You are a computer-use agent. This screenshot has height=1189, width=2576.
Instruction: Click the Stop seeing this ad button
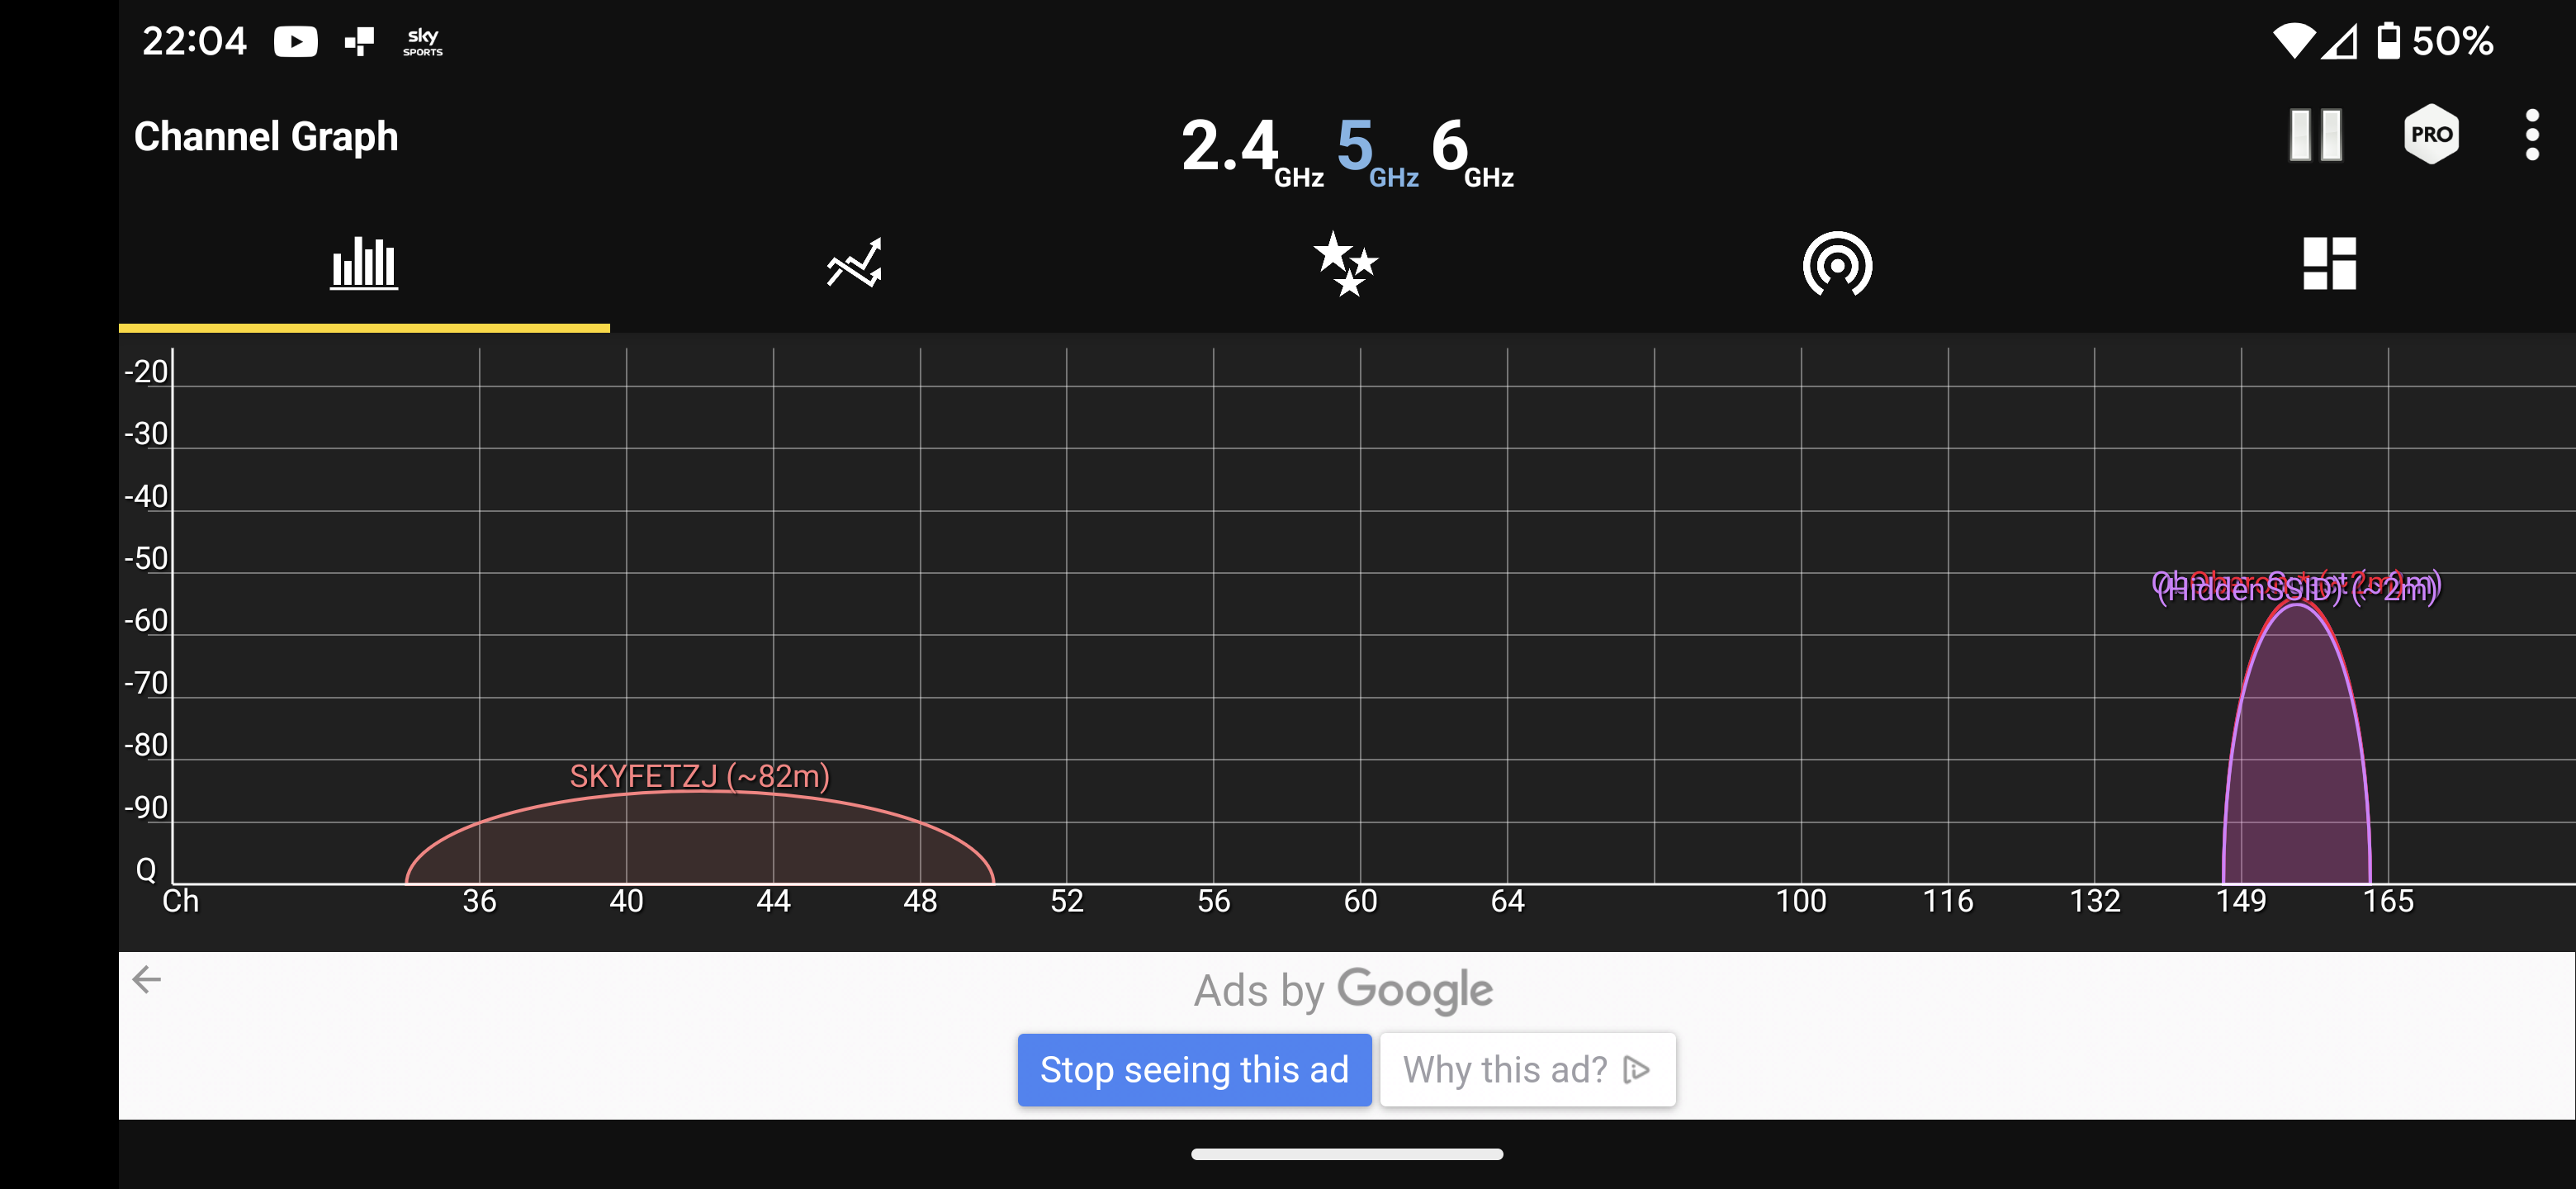[1194, 1069]
